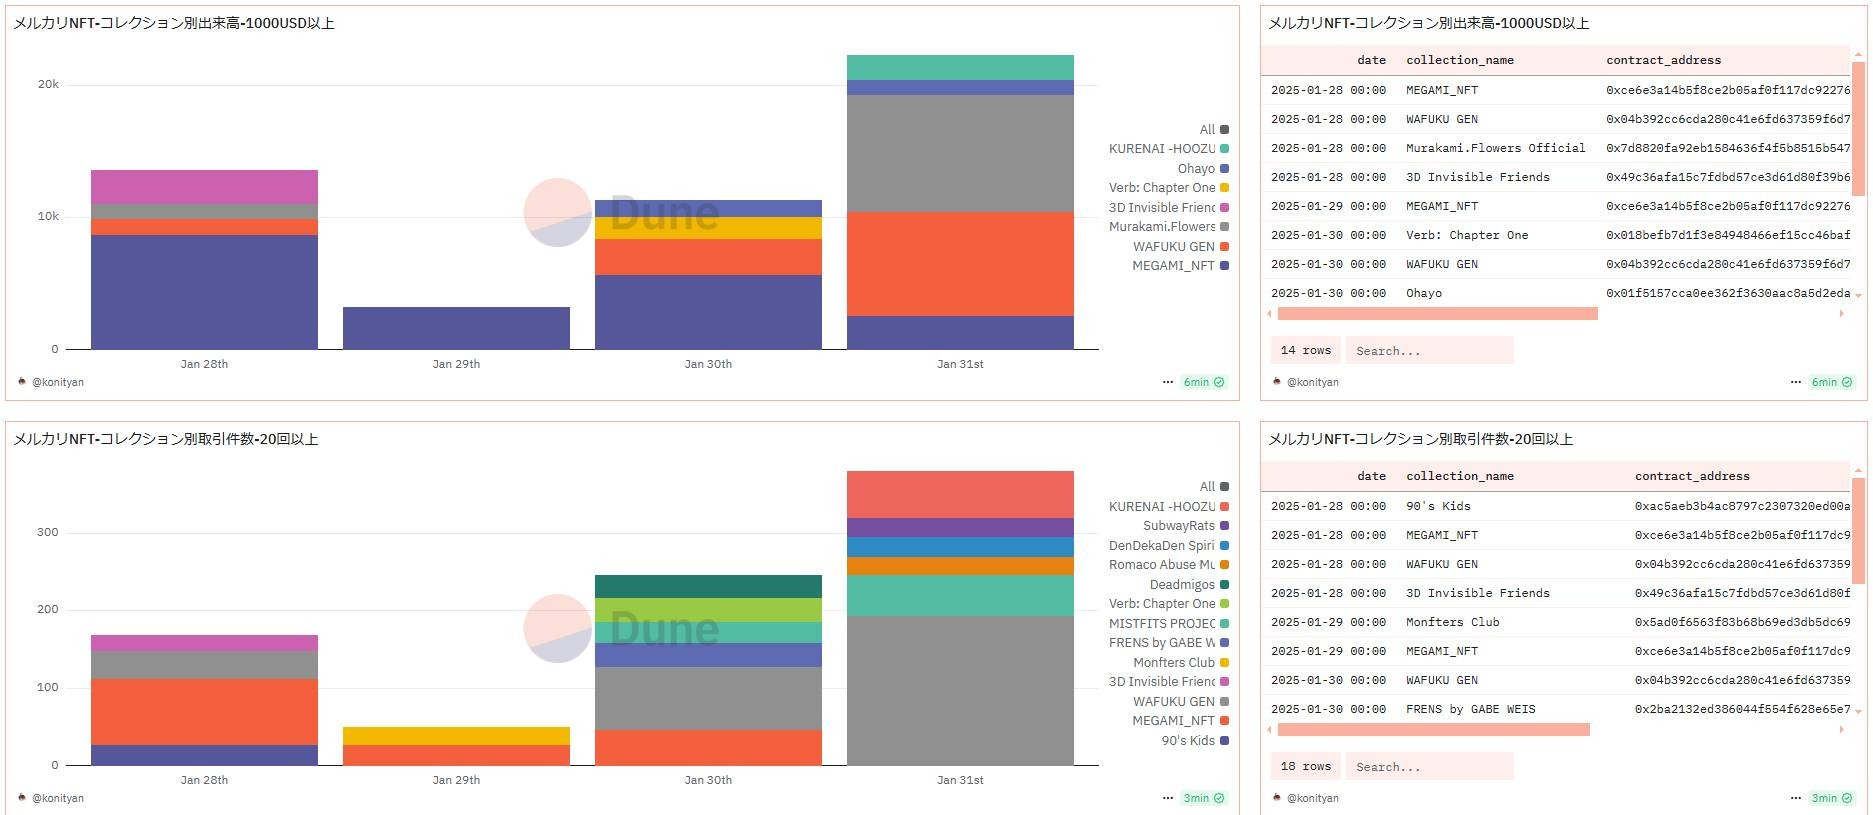
Task: Toggle MEGAMI_NFT legend entry in top chart
Action: 1180,266
